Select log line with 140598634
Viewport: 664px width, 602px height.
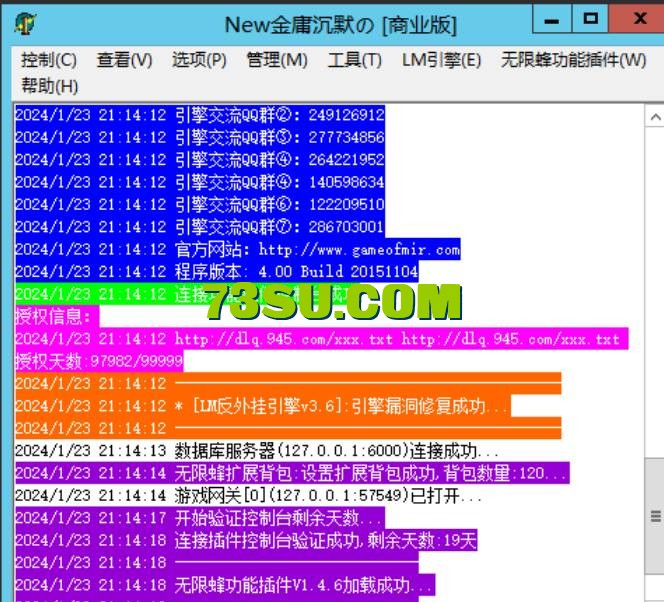(200, 183)
